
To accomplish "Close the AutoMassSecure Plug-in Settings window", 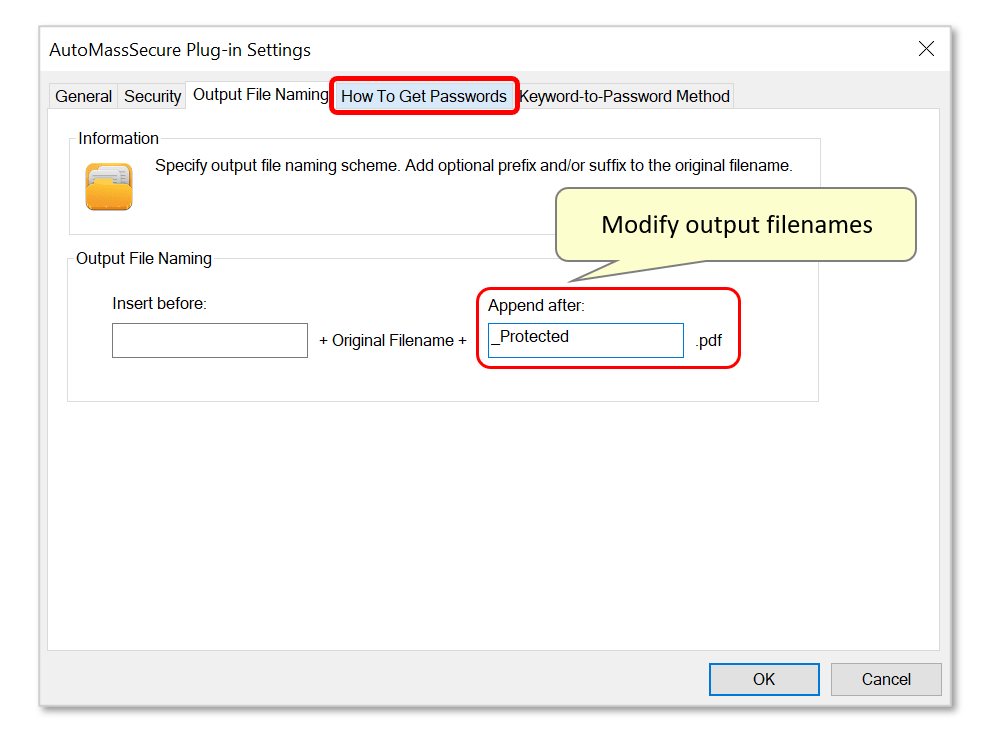I will (926, 49).
